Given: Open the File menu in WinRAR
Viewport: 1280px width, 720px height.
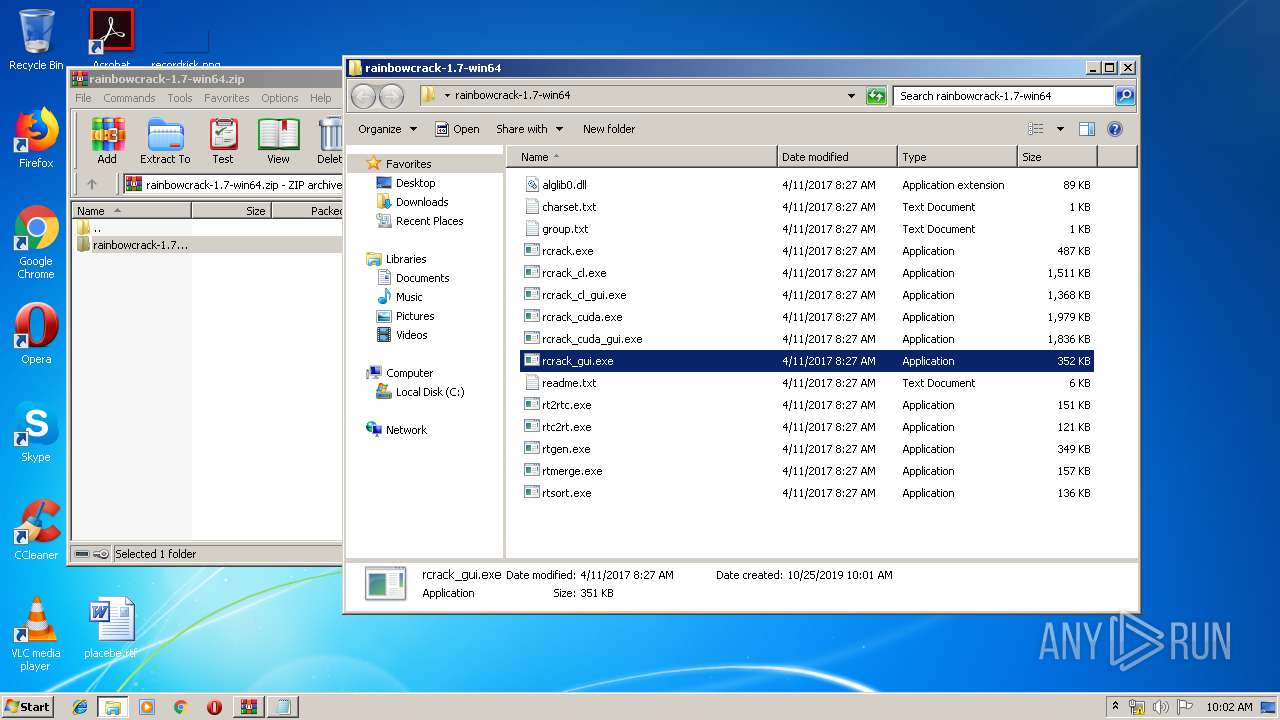Looking at the screenshot, I should point(83,98).
